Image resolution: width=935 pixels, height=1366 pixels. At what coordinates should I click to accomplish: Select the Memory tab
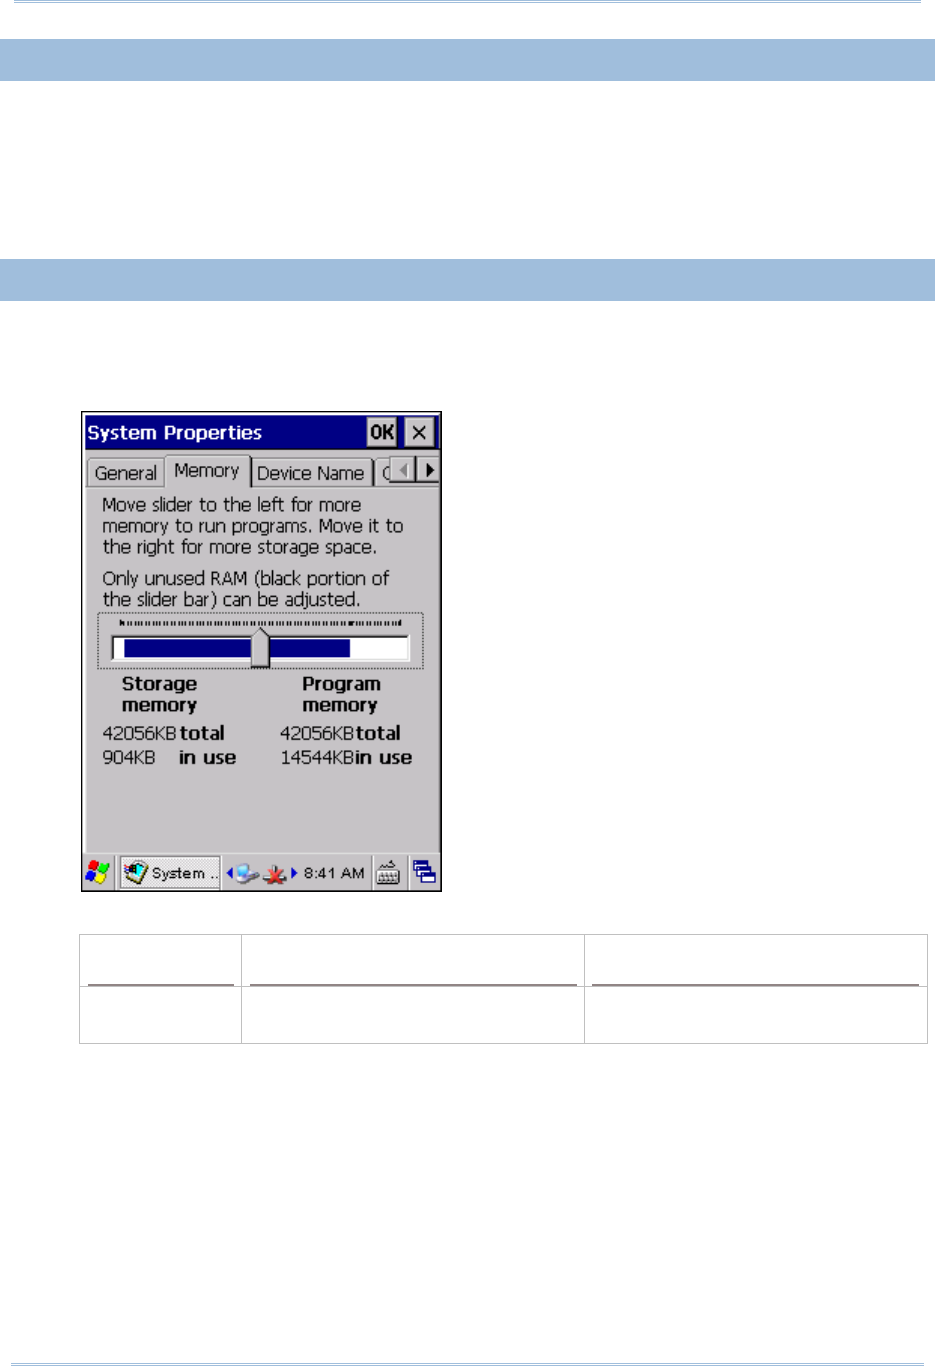207,470
